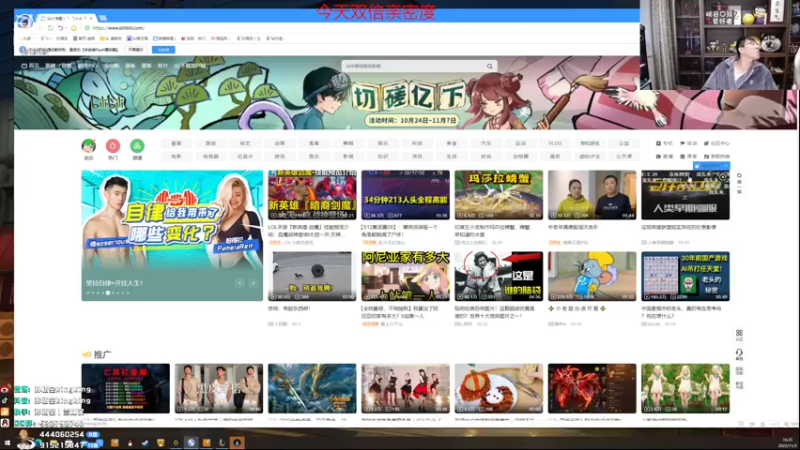Open the 公开课 category

(624, 157)
